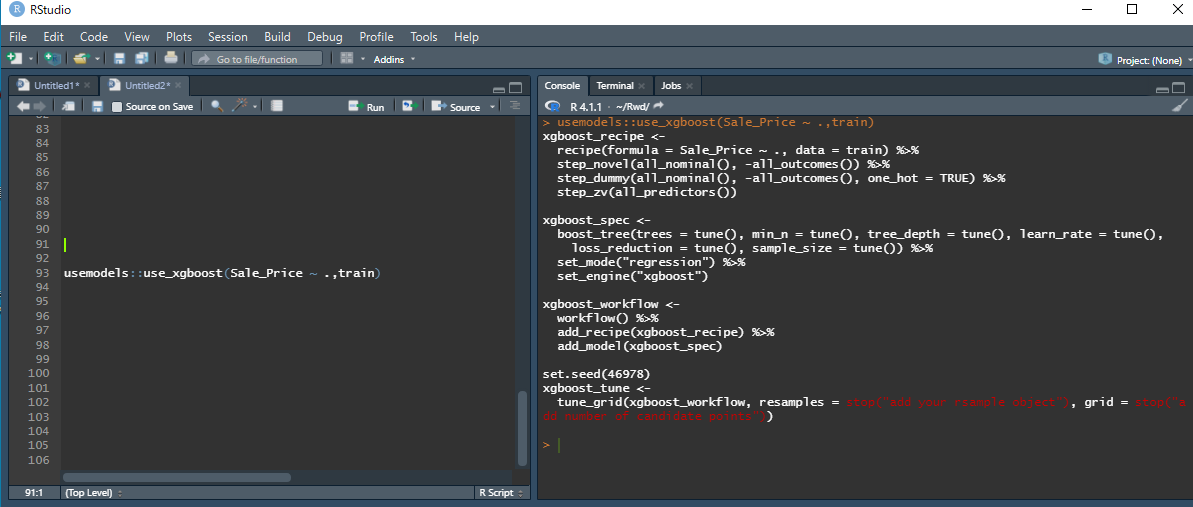Open the View menu
This screenshot has height=507, width=1193.
(x=137, y=37)
